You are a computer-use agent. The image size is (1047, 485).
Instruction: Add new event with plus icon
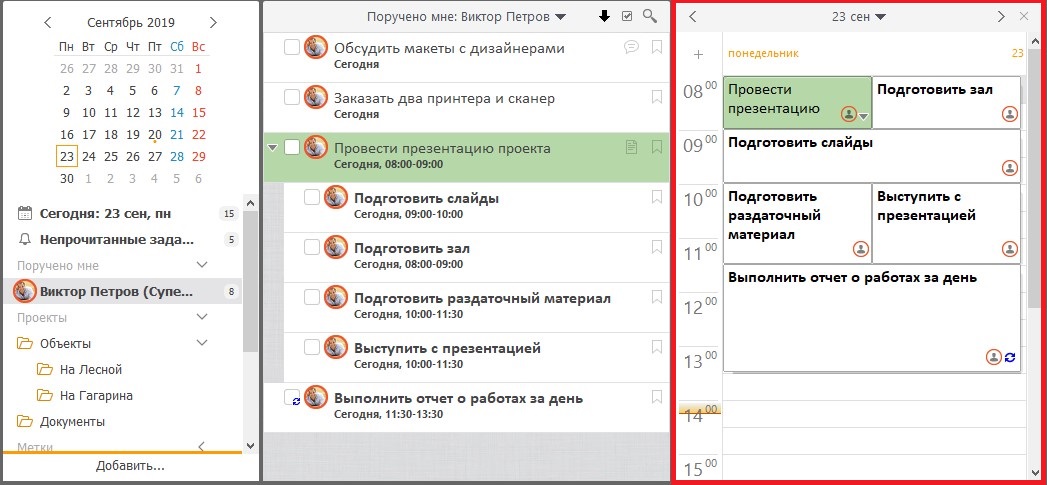coord(698,55)
